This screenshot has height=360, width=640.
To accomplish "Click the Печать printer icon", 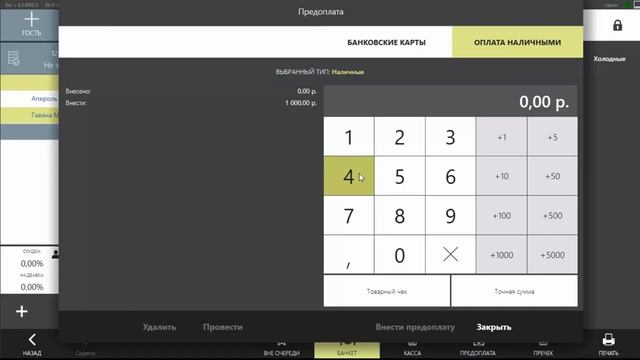I will pyautogui.click(x=608, y=344).
